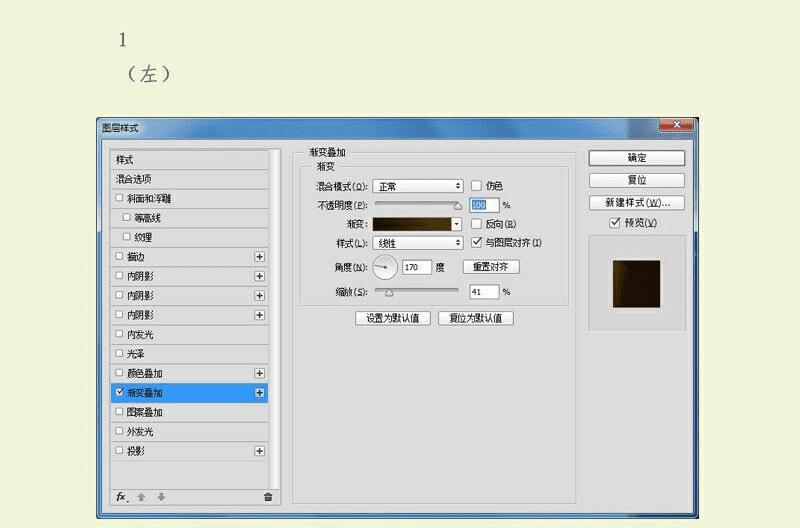Select the 混合选项 list item
Viewport: 800px width, 528px height.
click(189, 179)
